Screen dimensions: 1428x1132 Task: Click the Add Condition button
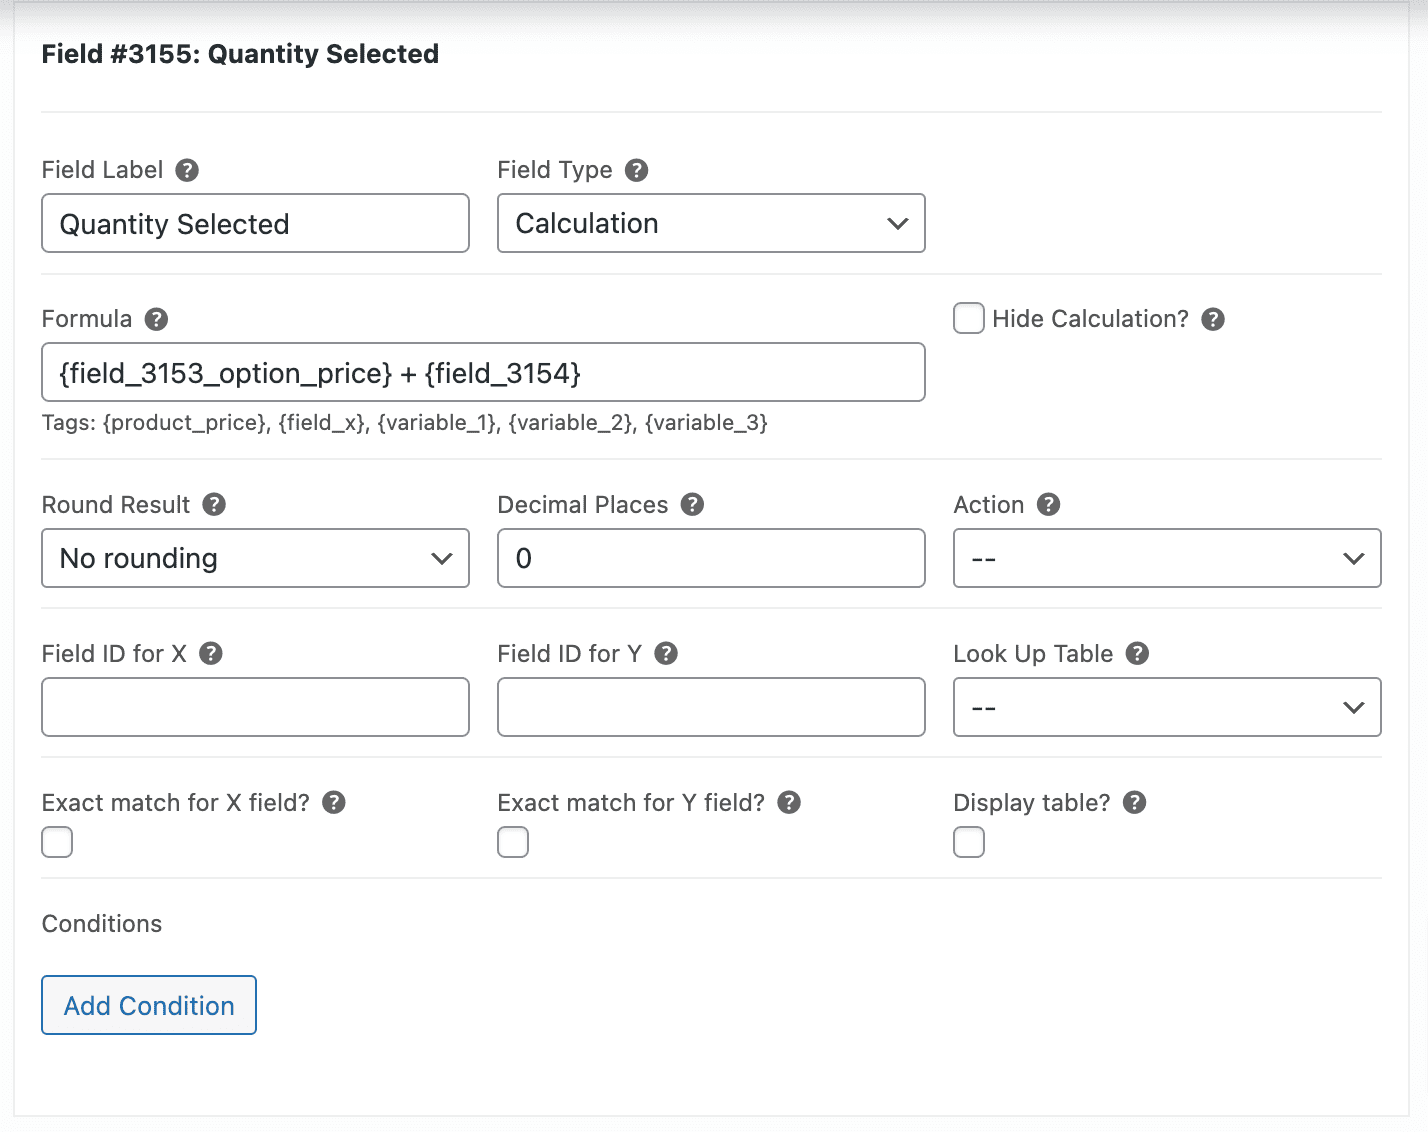(x=149, y=1005)
